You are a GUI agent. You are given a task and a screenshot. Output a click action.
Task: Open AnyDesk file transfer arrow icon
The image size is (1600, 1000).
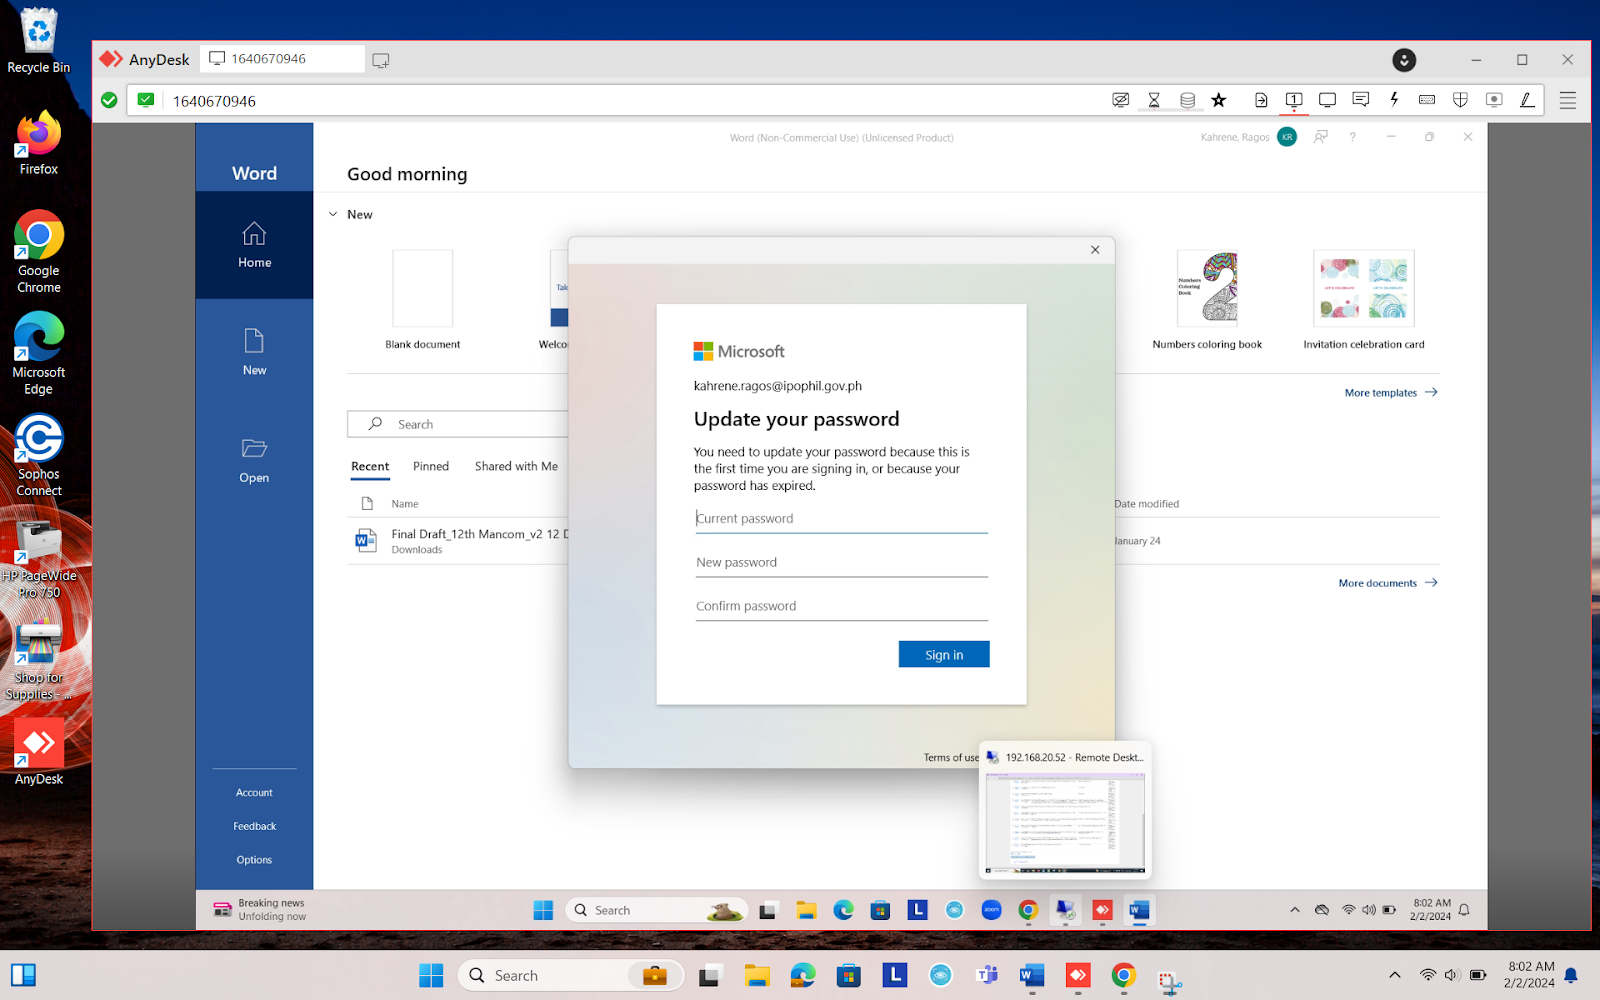point(1261,100)
